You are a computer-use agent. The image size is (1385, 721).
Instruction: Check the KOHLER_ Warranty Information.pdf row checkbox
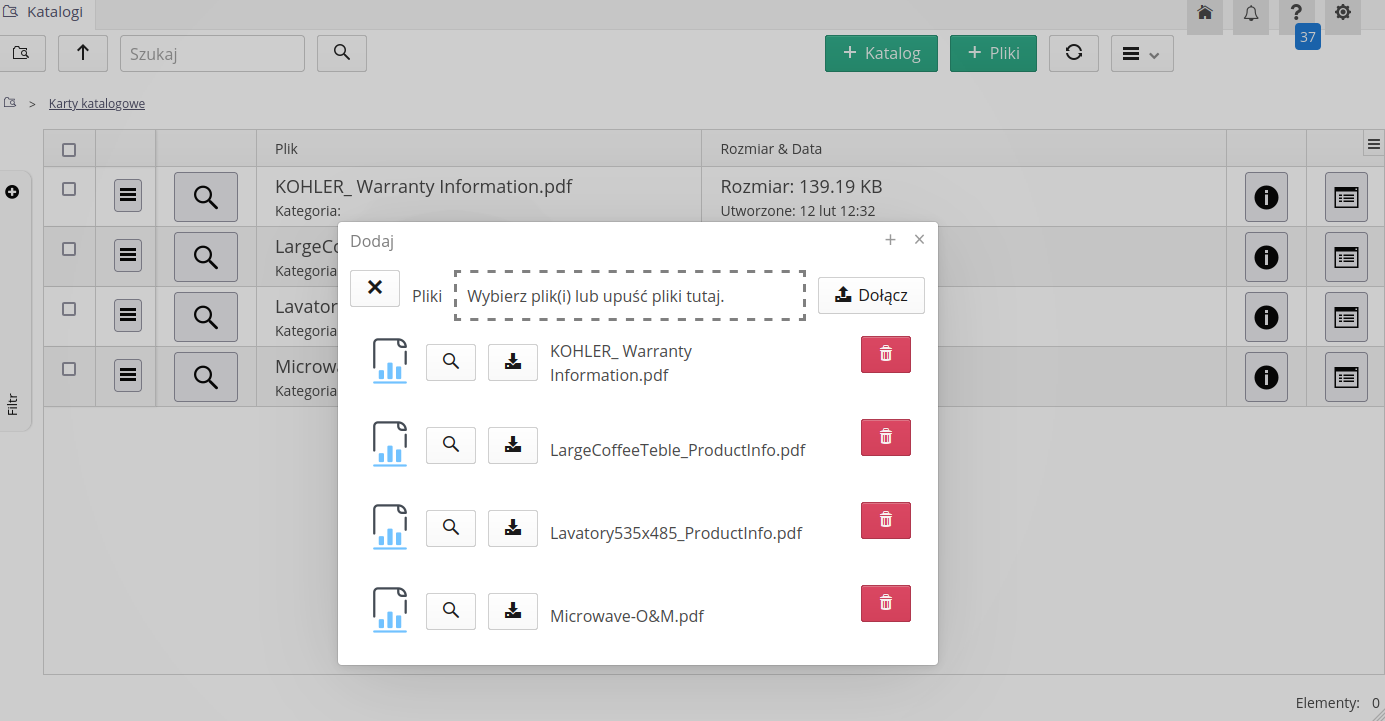(x=69, y=189)
